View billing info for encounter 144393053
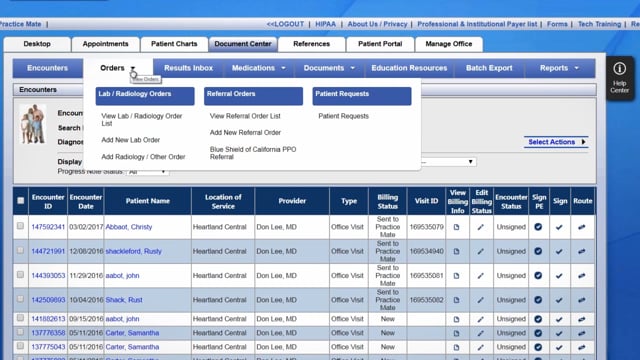 click(456, 276)
